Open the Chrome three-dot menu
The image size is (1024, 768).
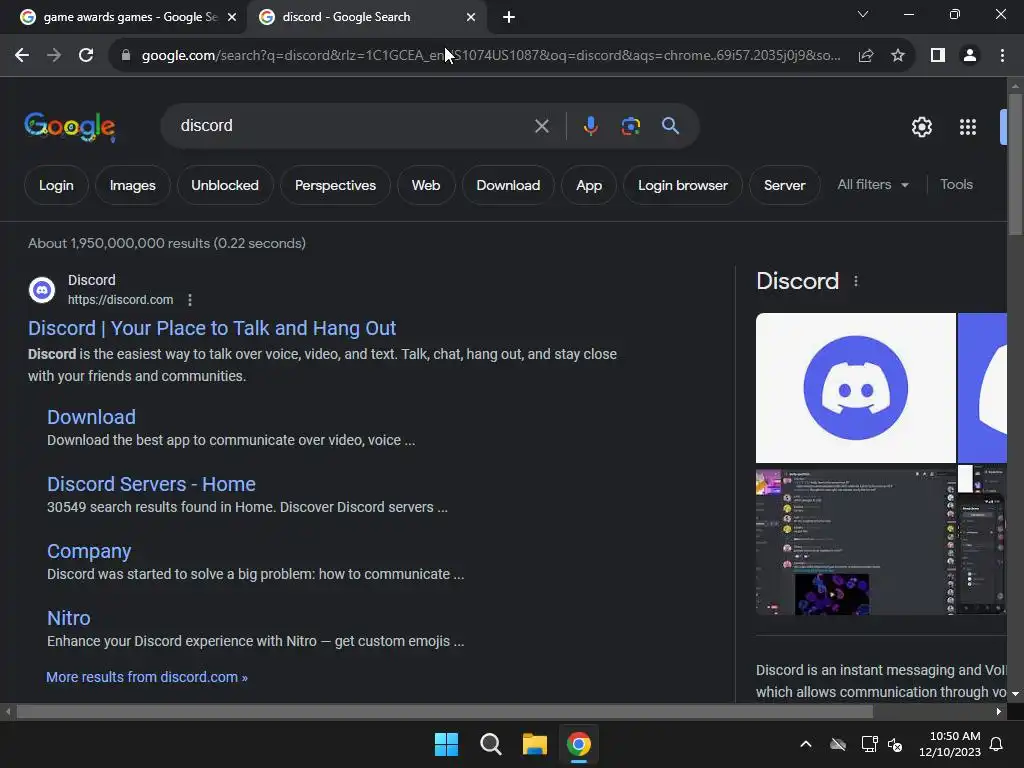(1002, 56)
